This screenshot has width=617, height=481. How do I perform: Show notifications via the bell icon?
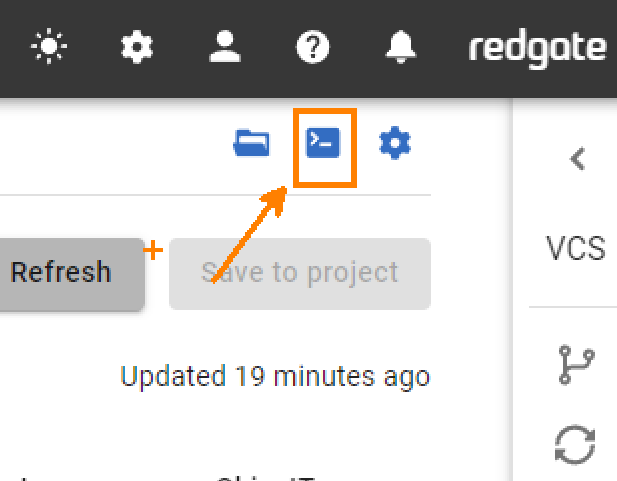pyautogui.click(x=402, y=47)
